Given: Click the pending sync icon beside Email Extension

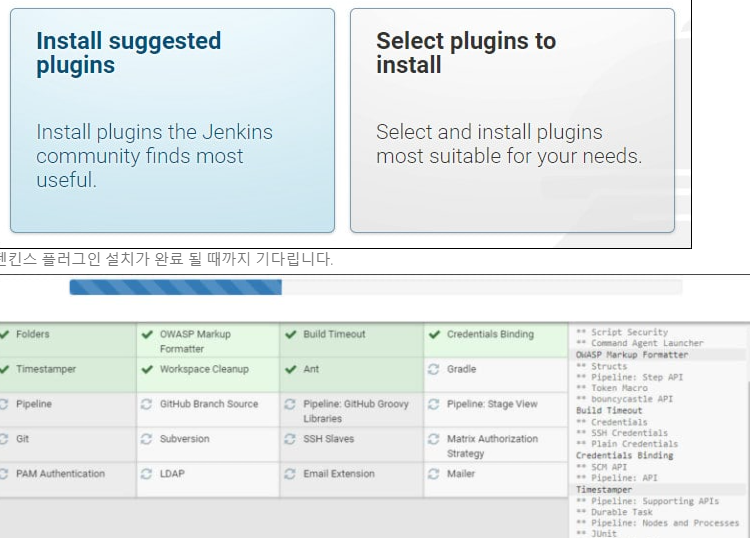Looking at the screenshot, I should (290, 474).
